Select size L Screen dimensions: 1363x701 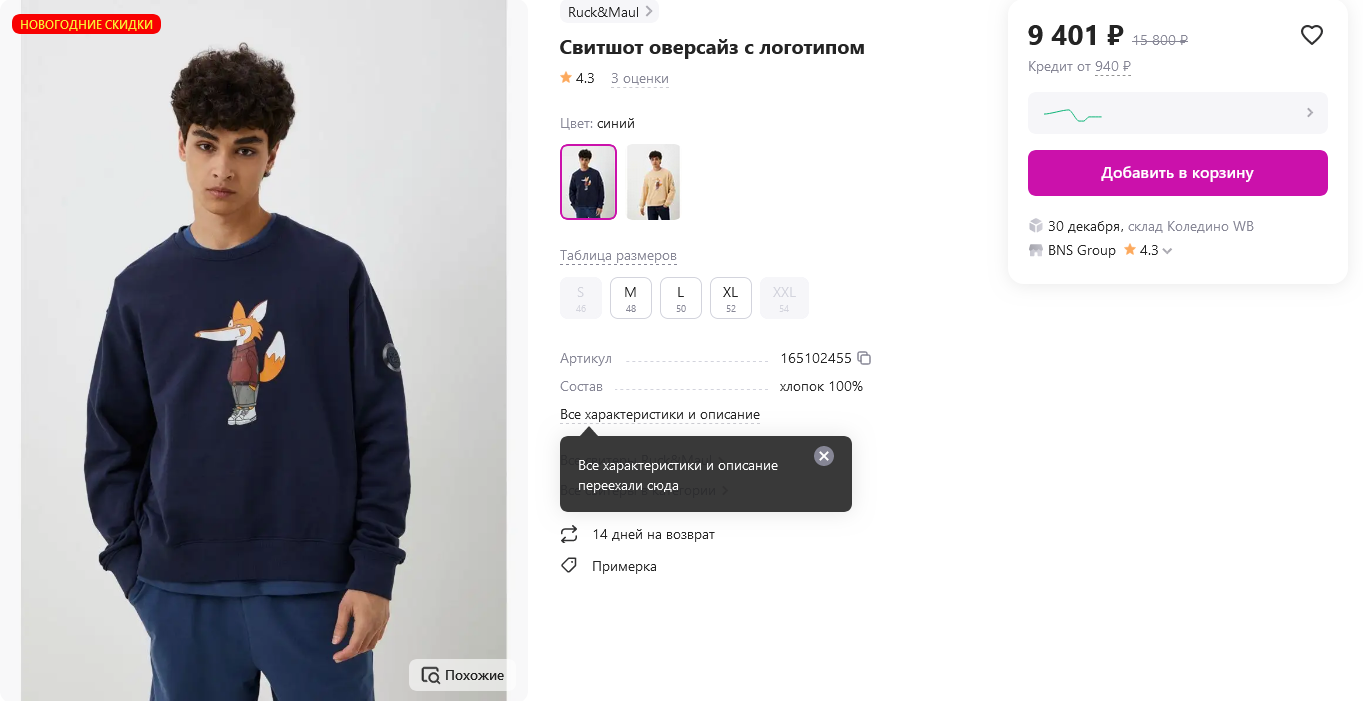[x=681, y=298]
